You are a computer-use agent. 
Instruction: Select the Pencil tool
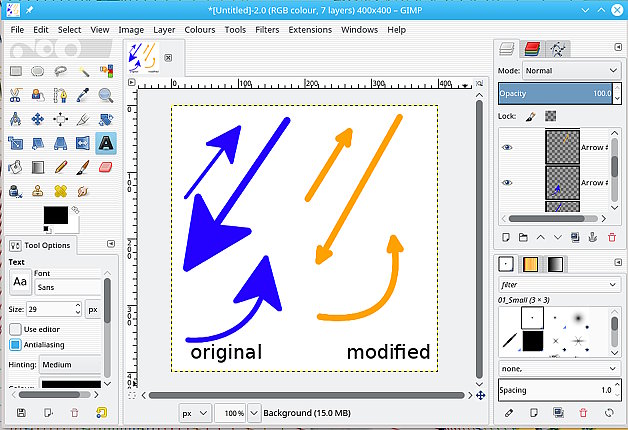click(60, 167)
